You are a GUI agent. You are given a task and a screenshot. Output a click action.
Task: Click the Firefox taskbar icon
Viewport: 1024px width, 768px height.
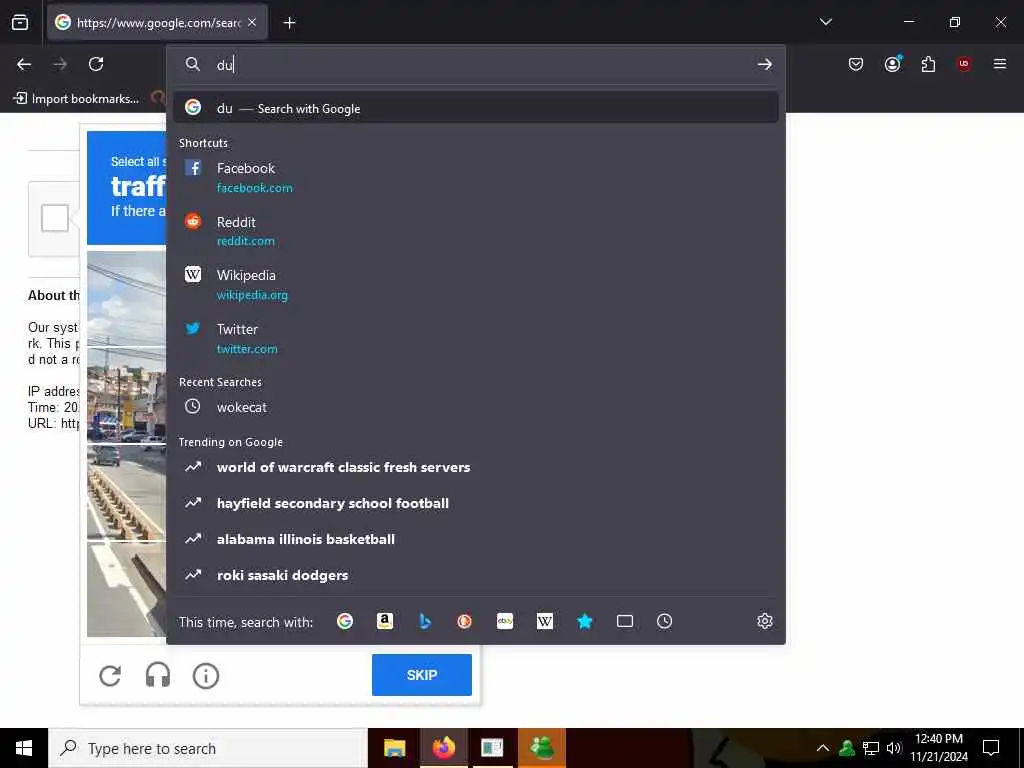click(443, 748)
